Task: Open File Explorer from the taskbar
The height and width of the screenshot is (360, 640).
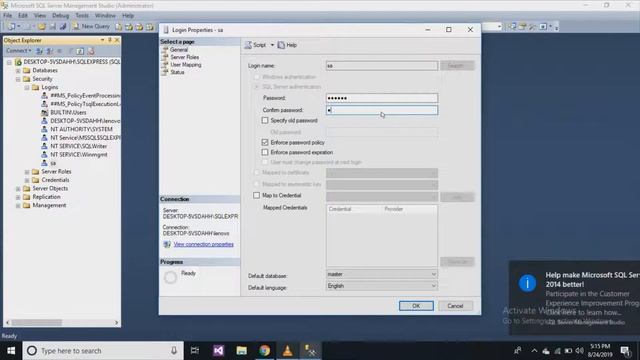Action: tap(242, 351)
